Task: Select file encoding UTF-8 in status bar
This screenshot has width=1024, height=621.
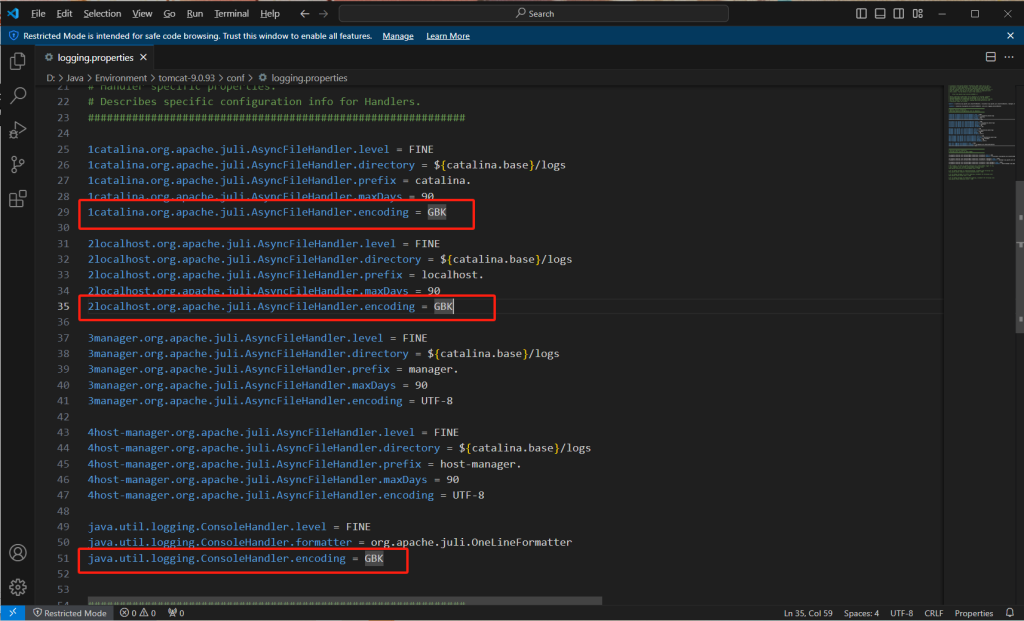Action: coord(901,613)
